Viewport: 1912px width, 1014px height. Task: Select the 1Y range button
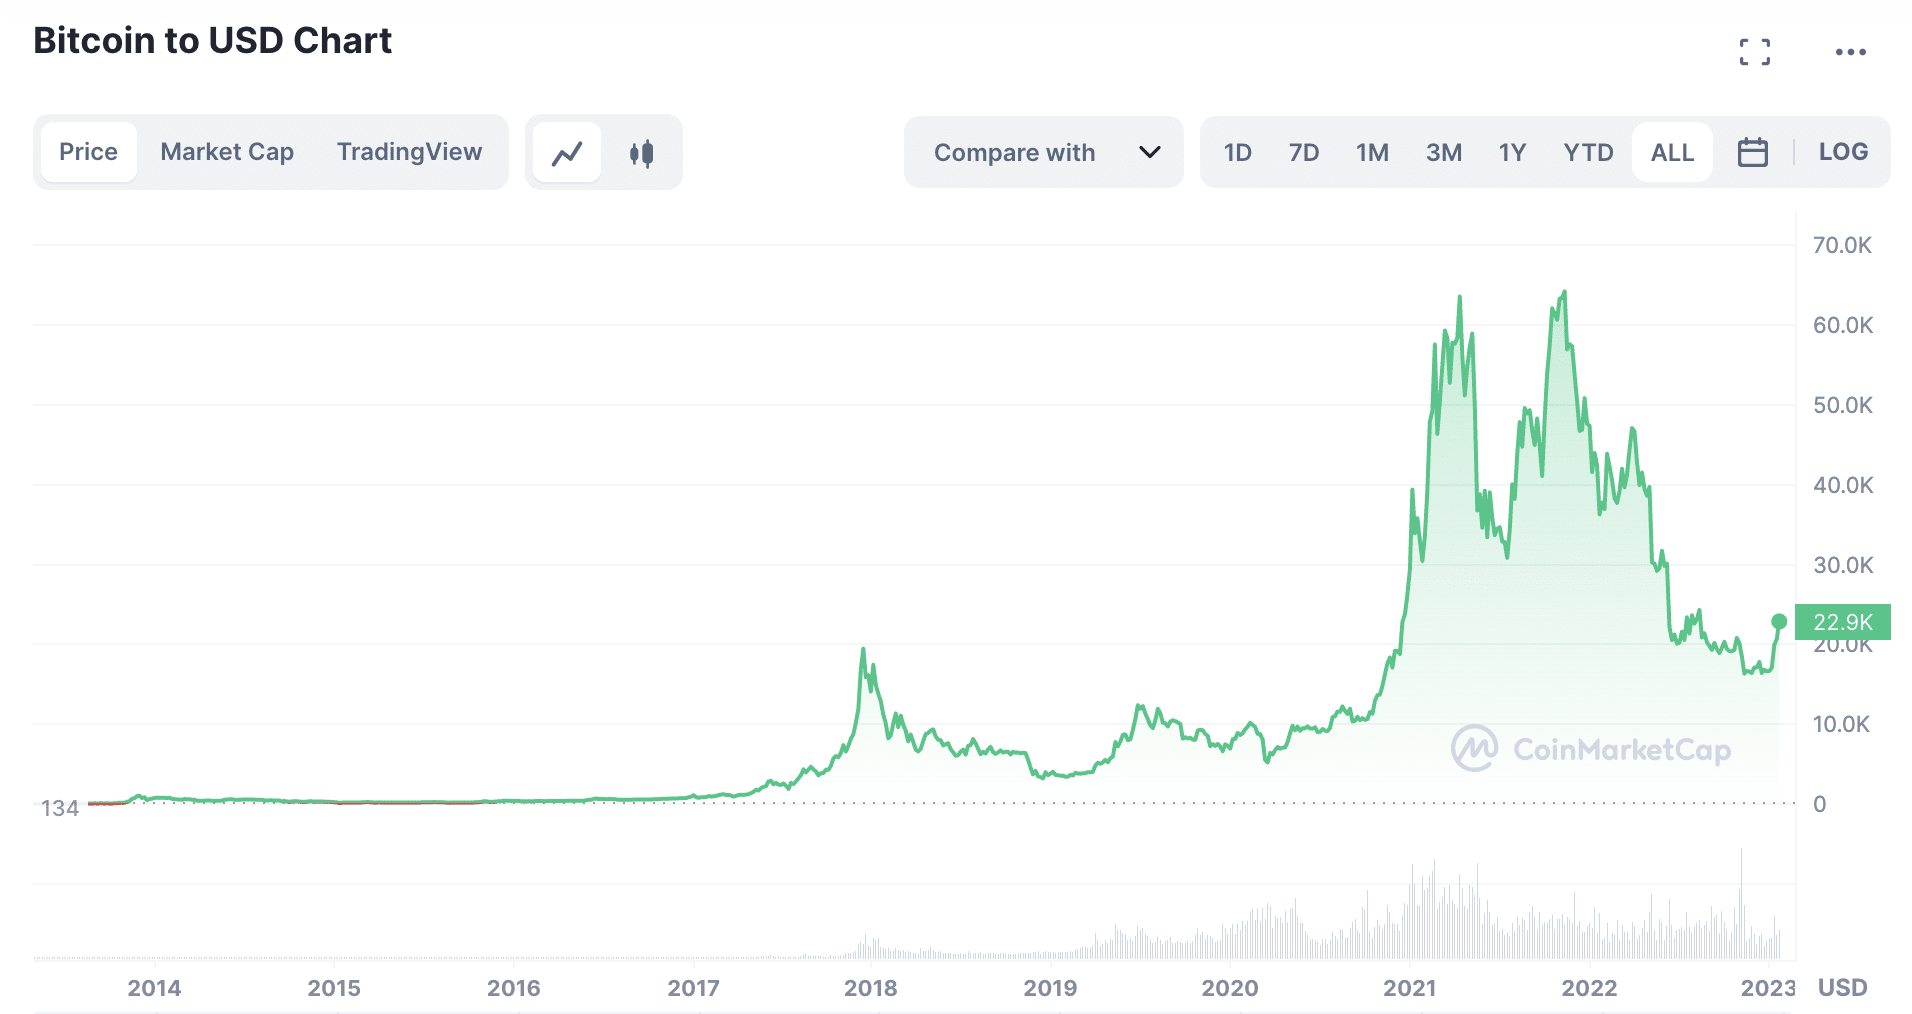pyautogui.click(x=1512, y=152)
